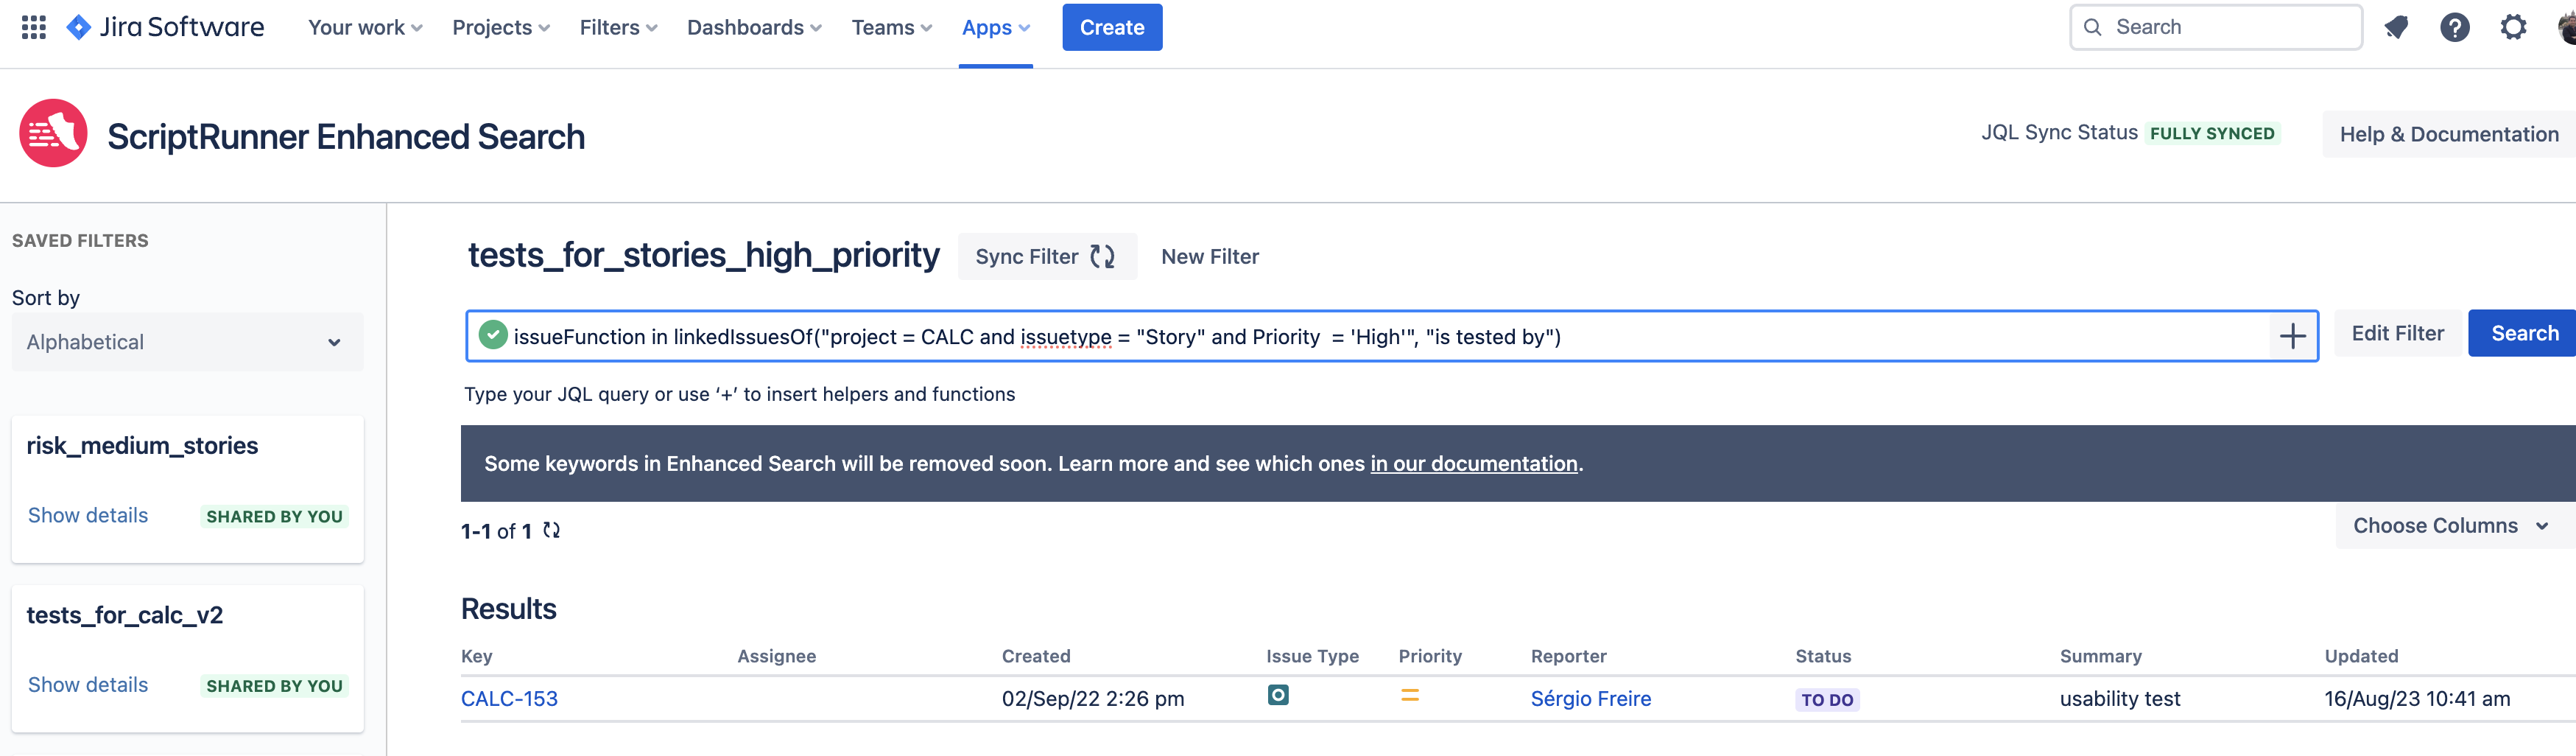Expand the Apps menu
Screen dimensions: 2576x756
click(995, 27)
